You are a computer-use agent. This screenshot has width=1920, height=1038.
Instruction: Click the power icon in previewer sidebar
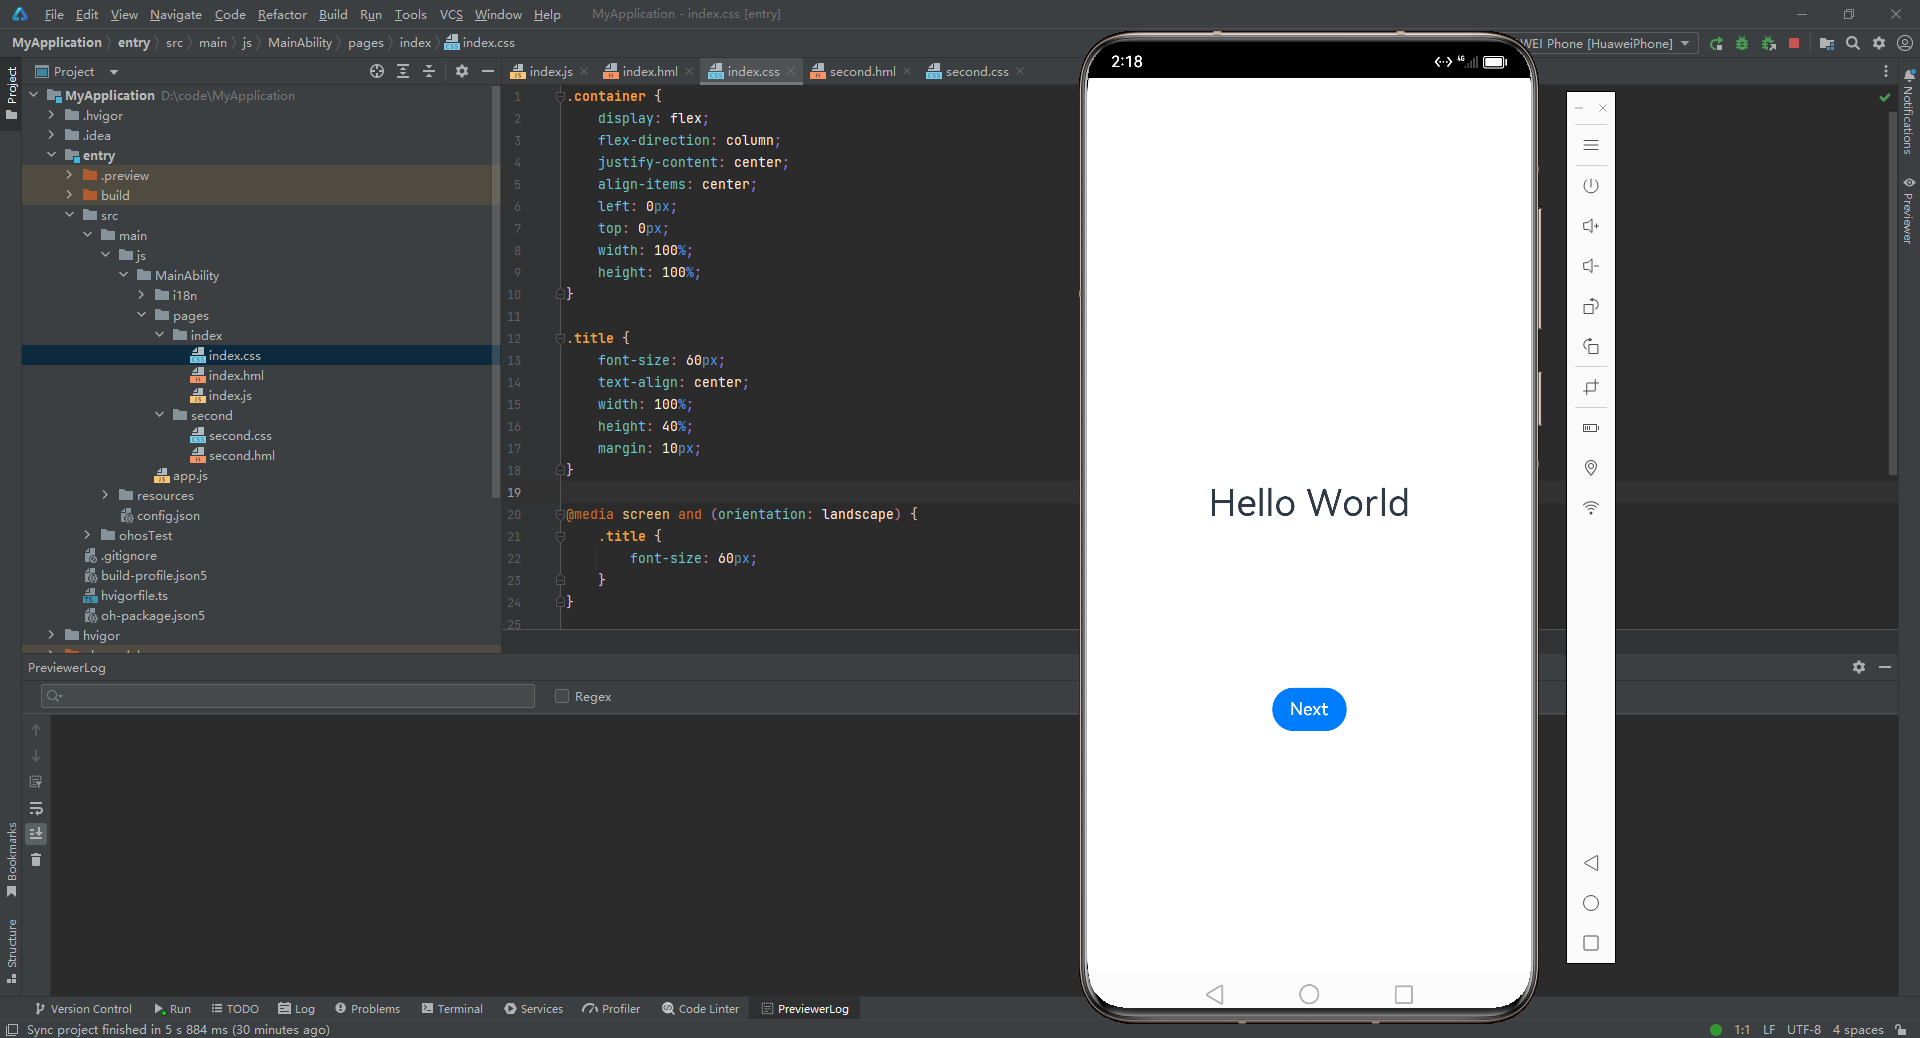(x=1591, y=186)
